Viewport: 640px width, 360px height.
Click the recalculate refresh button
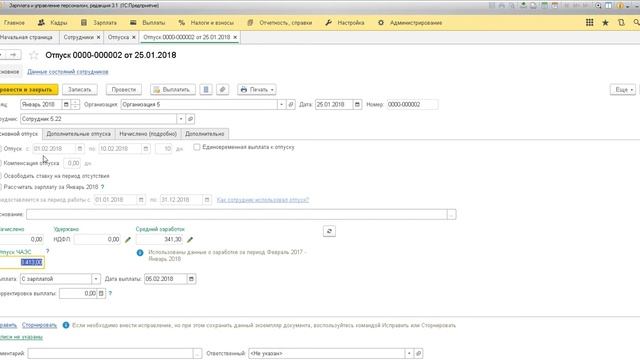[x=329, y=231]
